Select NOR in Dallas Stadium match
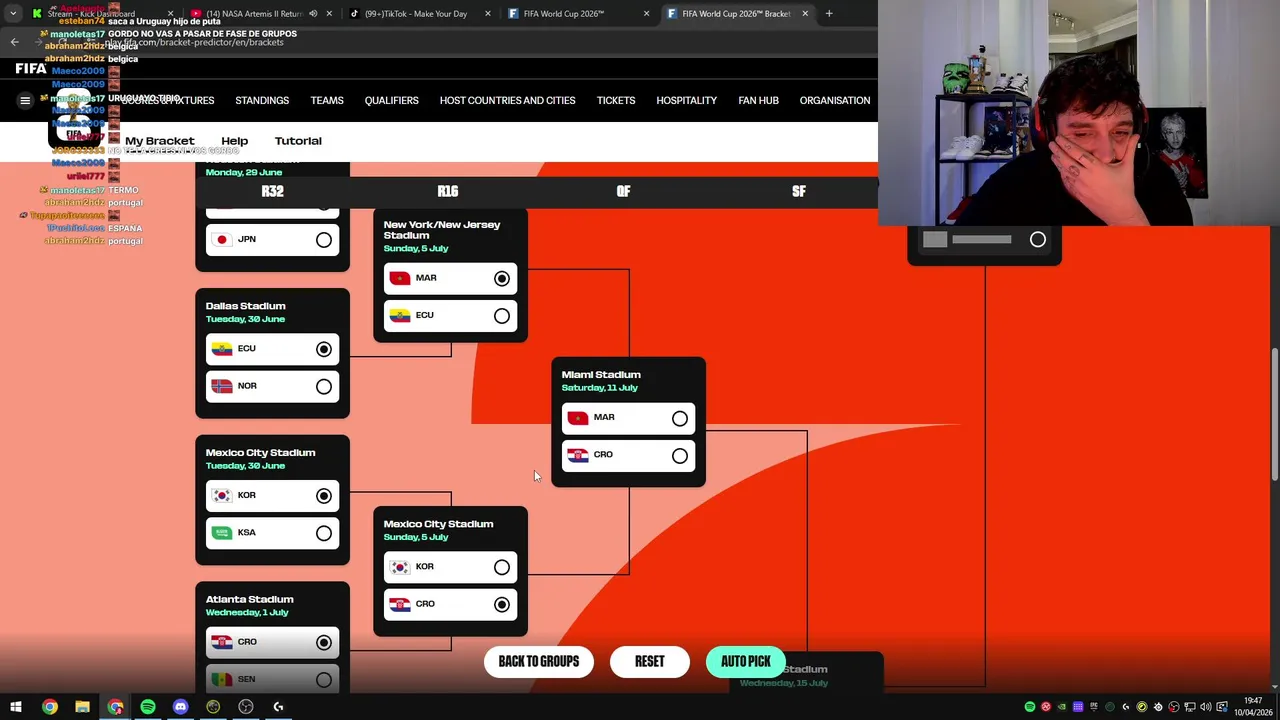1280x720 pixels. [x=324, y=387]
